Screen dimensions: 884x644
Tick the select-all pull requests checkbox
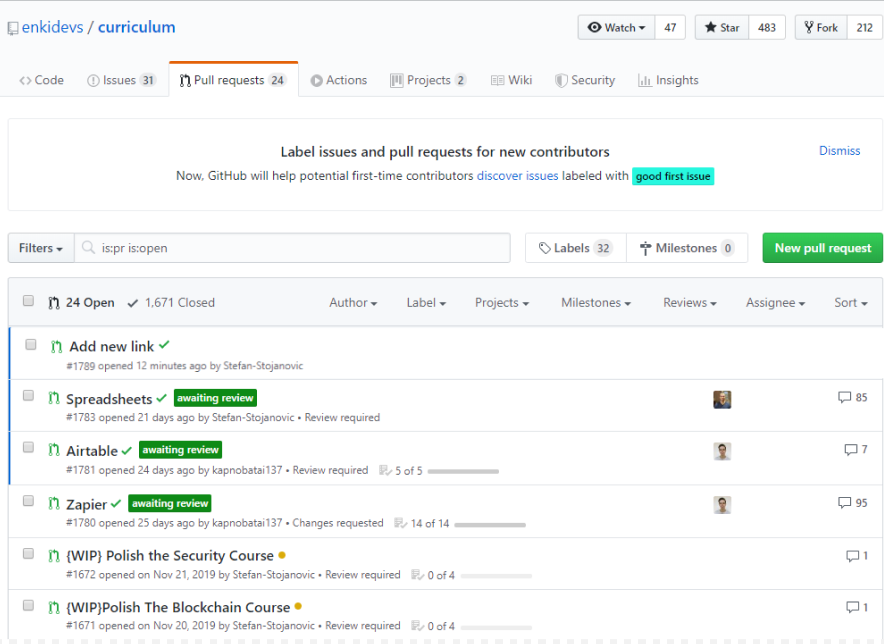tap(28, 301)
